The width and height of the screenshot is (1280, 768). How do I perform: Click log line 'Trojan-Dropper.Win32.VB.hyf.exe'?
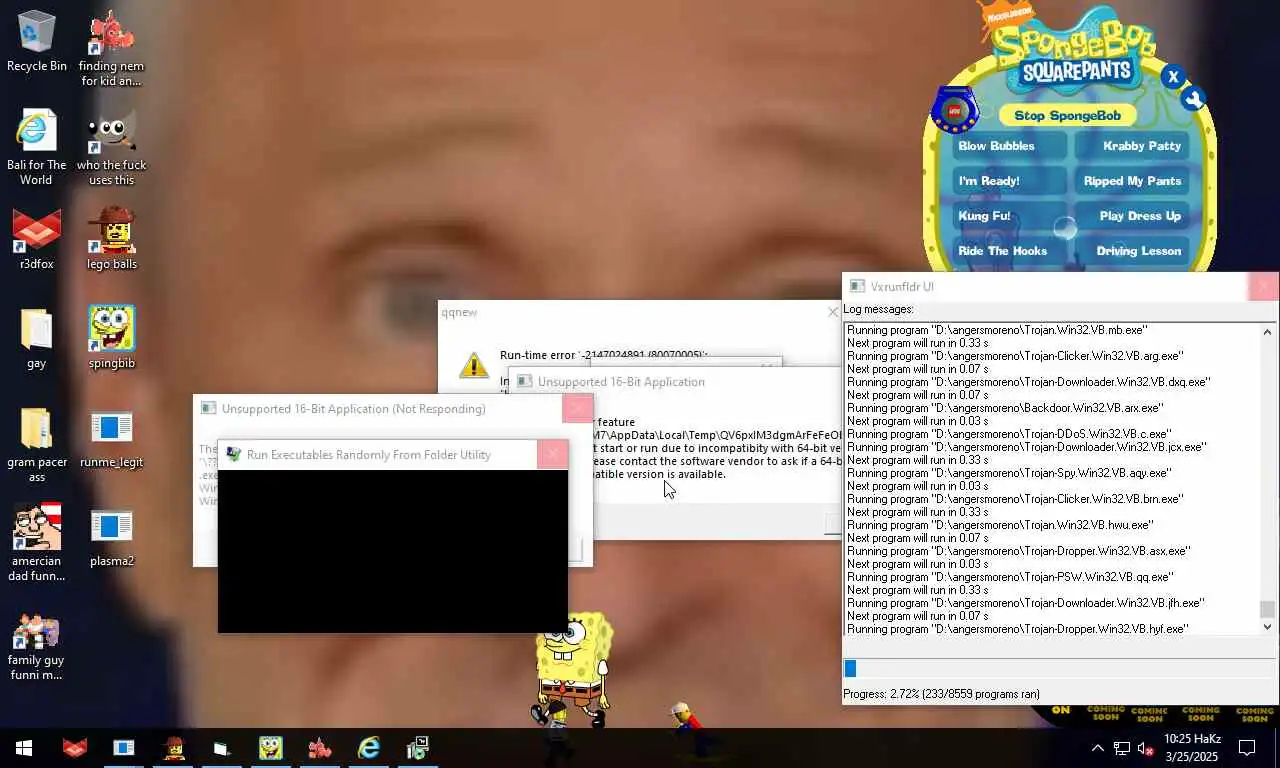(x=1018, y=629)
